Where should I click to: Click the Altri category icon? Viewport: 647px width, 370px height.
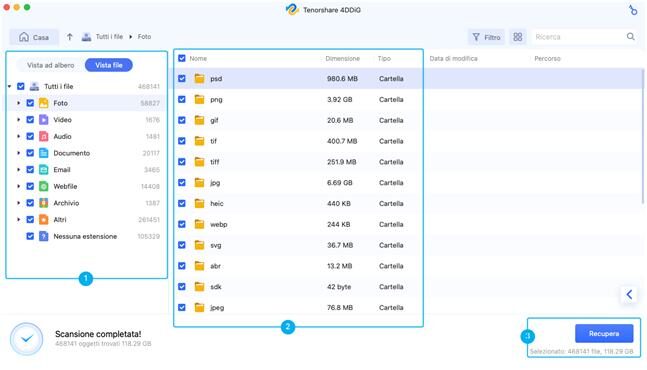click(x=43, y=219)
